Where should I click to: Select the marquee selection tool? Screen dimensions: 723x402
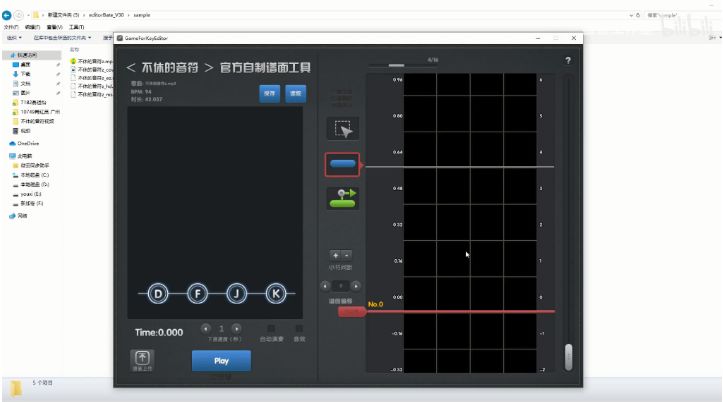click(x=343, y=129)
